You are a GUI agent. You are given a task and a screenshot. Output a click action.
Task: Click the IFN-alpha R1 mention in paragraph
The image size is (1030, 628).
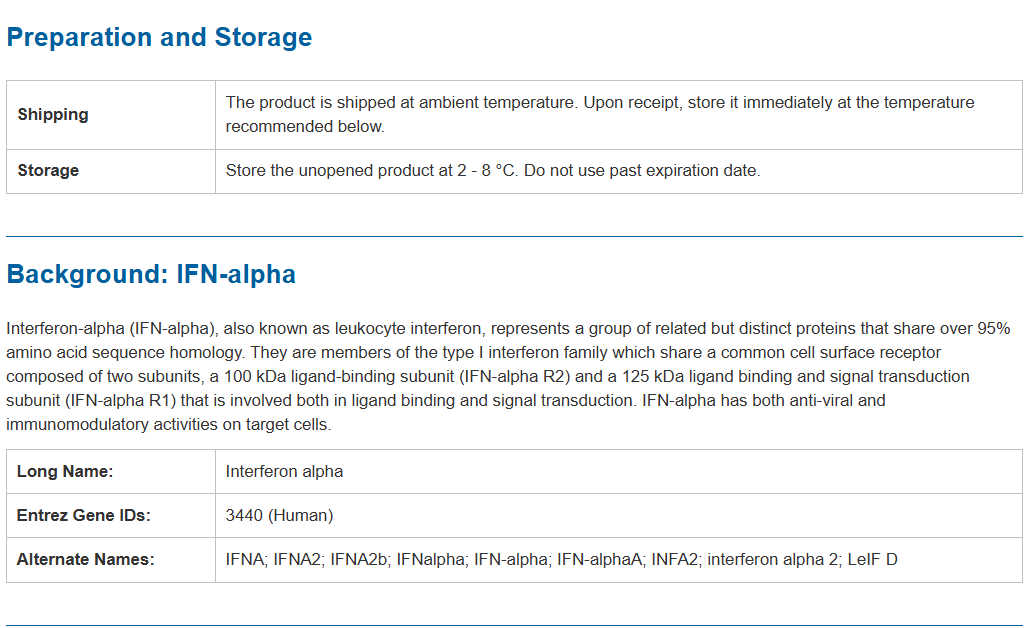click(127, 401)
